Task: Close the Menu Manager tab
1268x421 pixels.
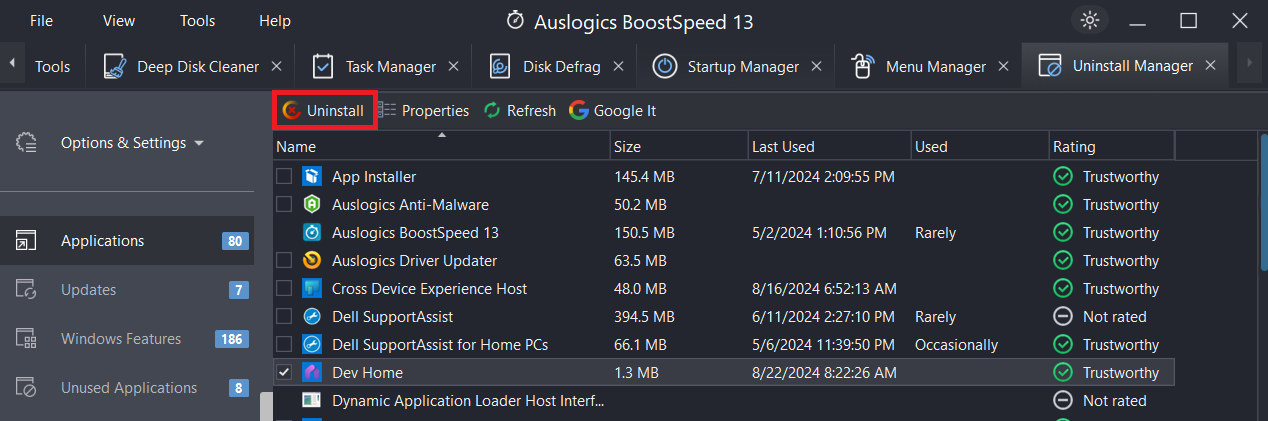Action: (1003, 66)
